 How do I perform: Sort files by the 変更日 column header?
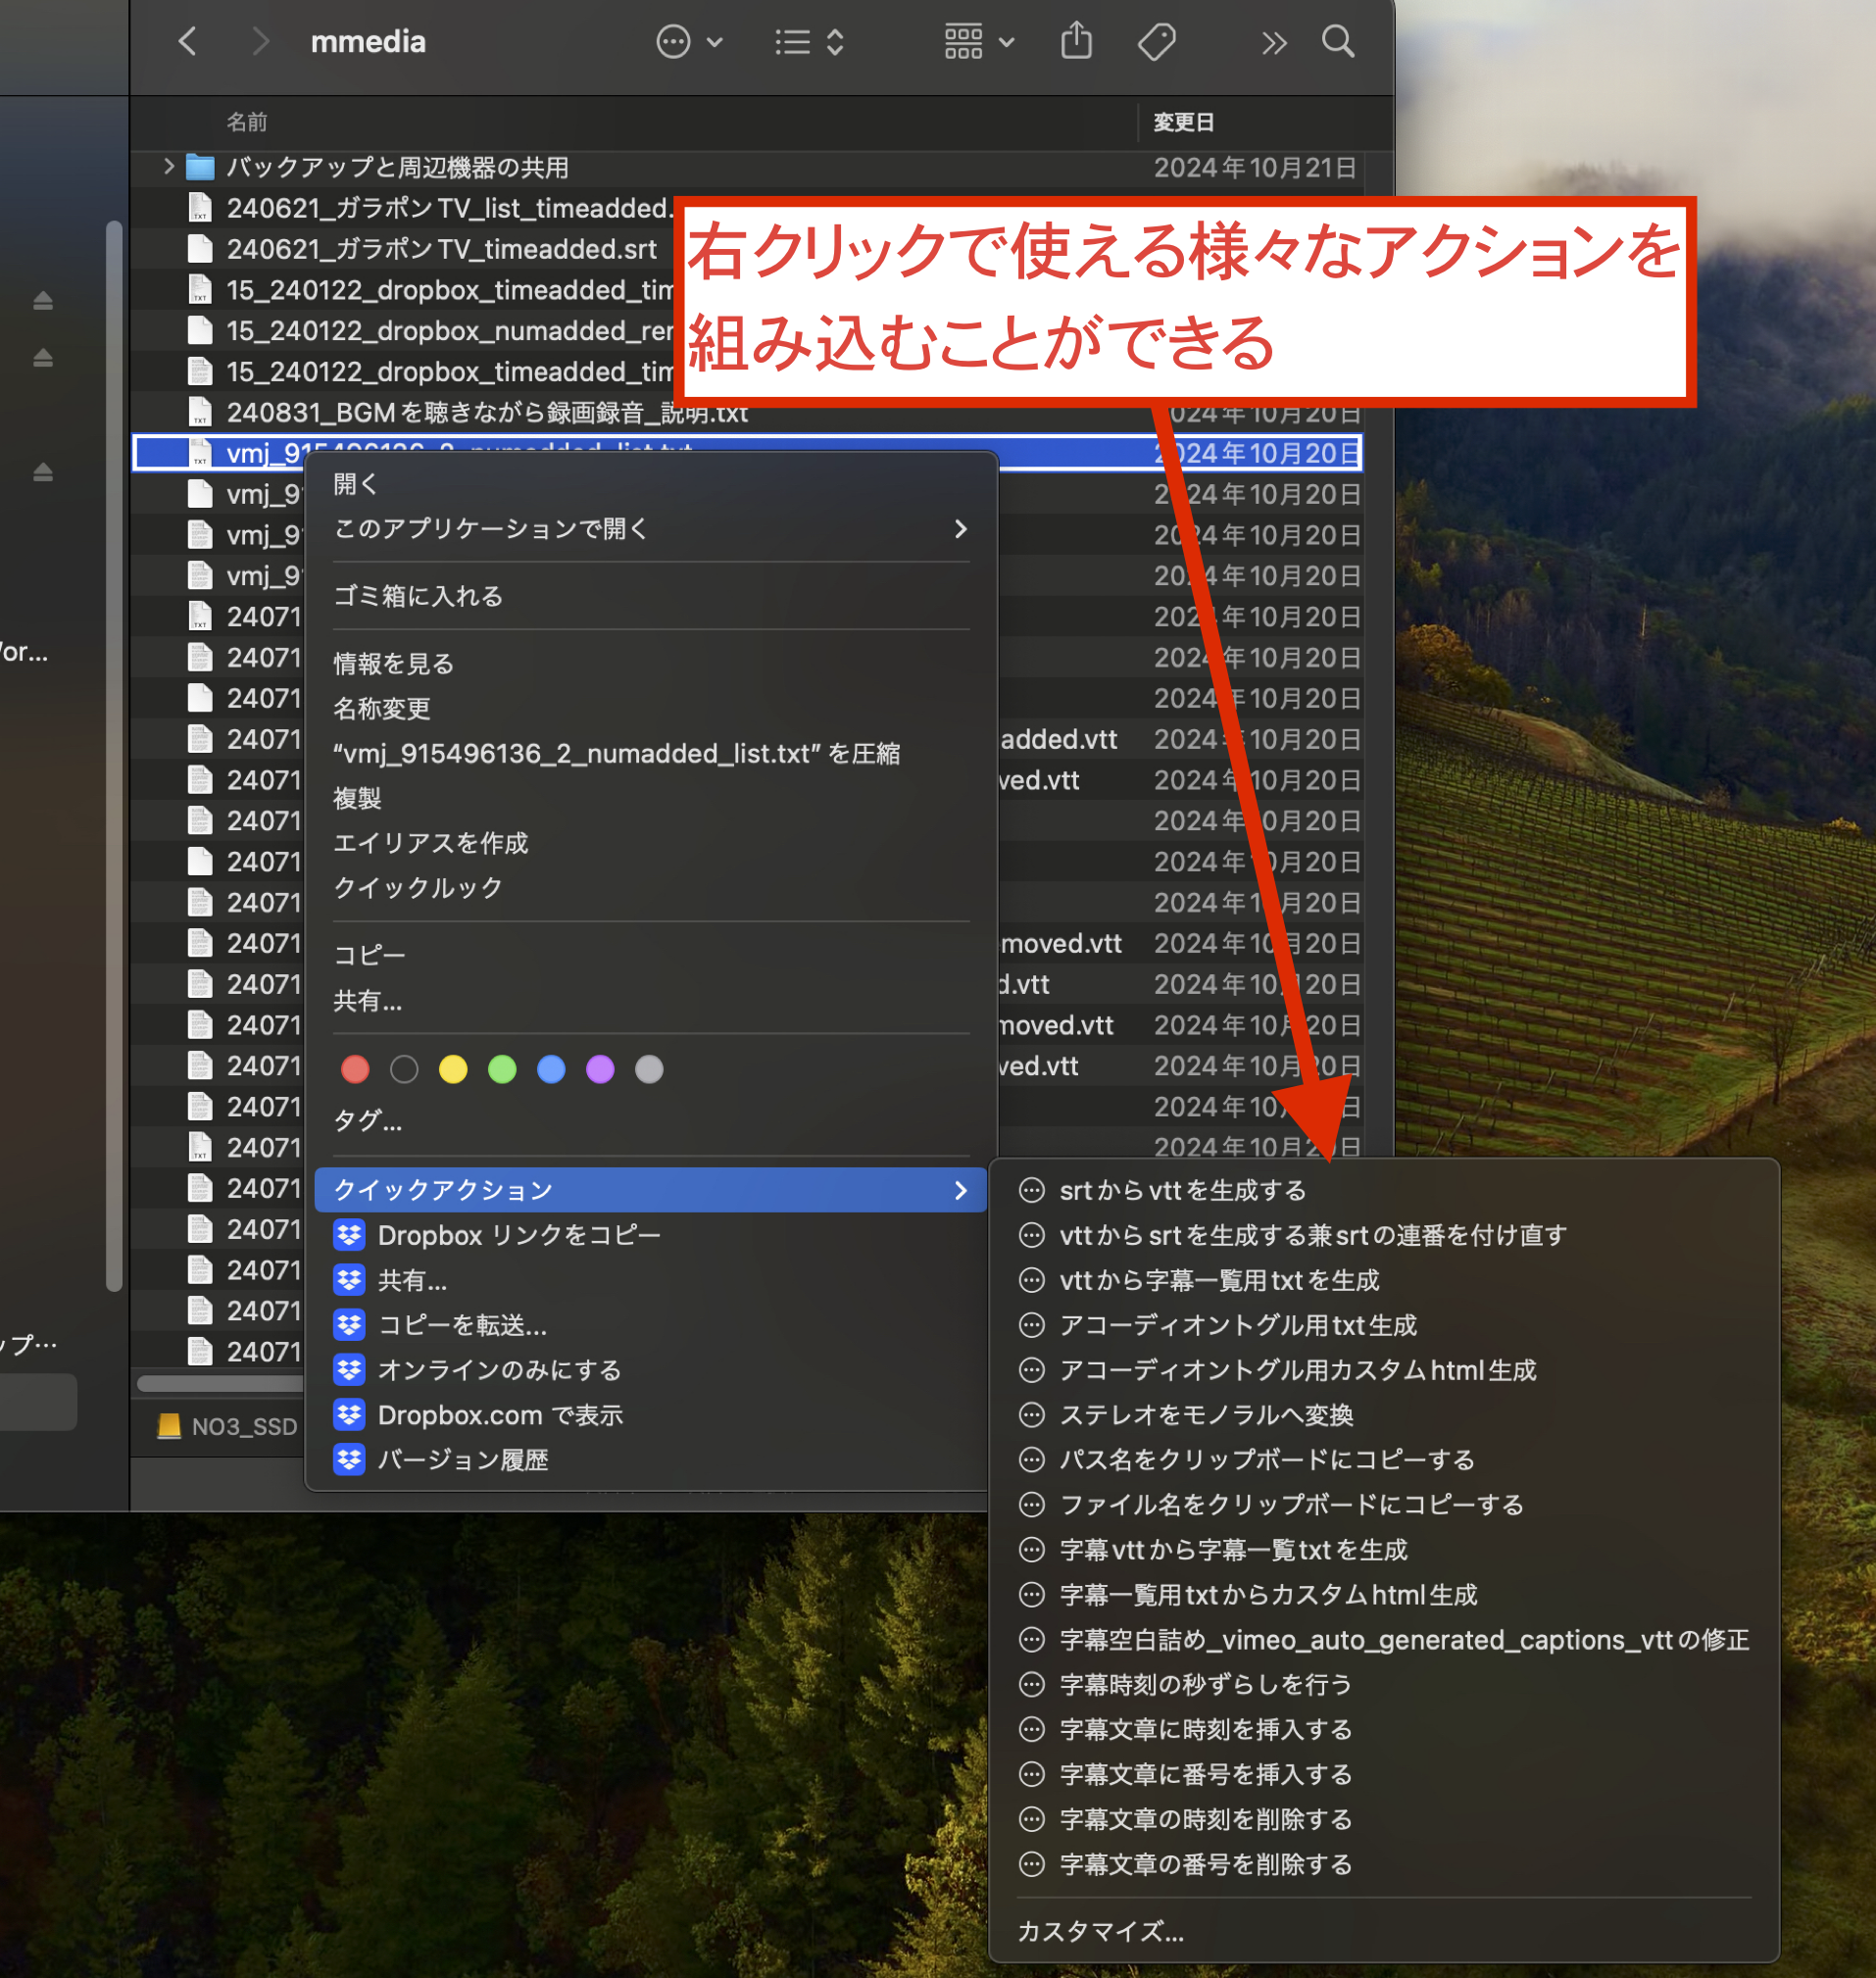tap(1183, 122)
